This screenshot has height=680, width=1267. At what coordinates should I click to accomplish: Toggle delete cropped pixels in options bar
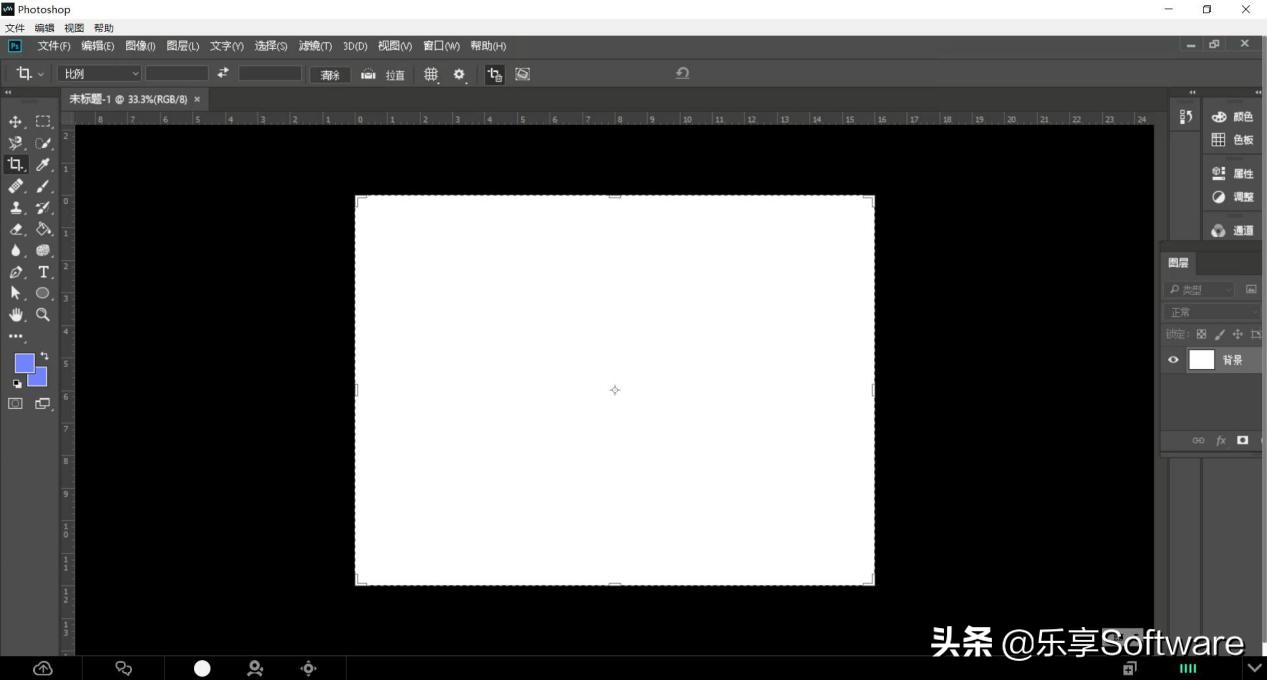tap(495, 74)
